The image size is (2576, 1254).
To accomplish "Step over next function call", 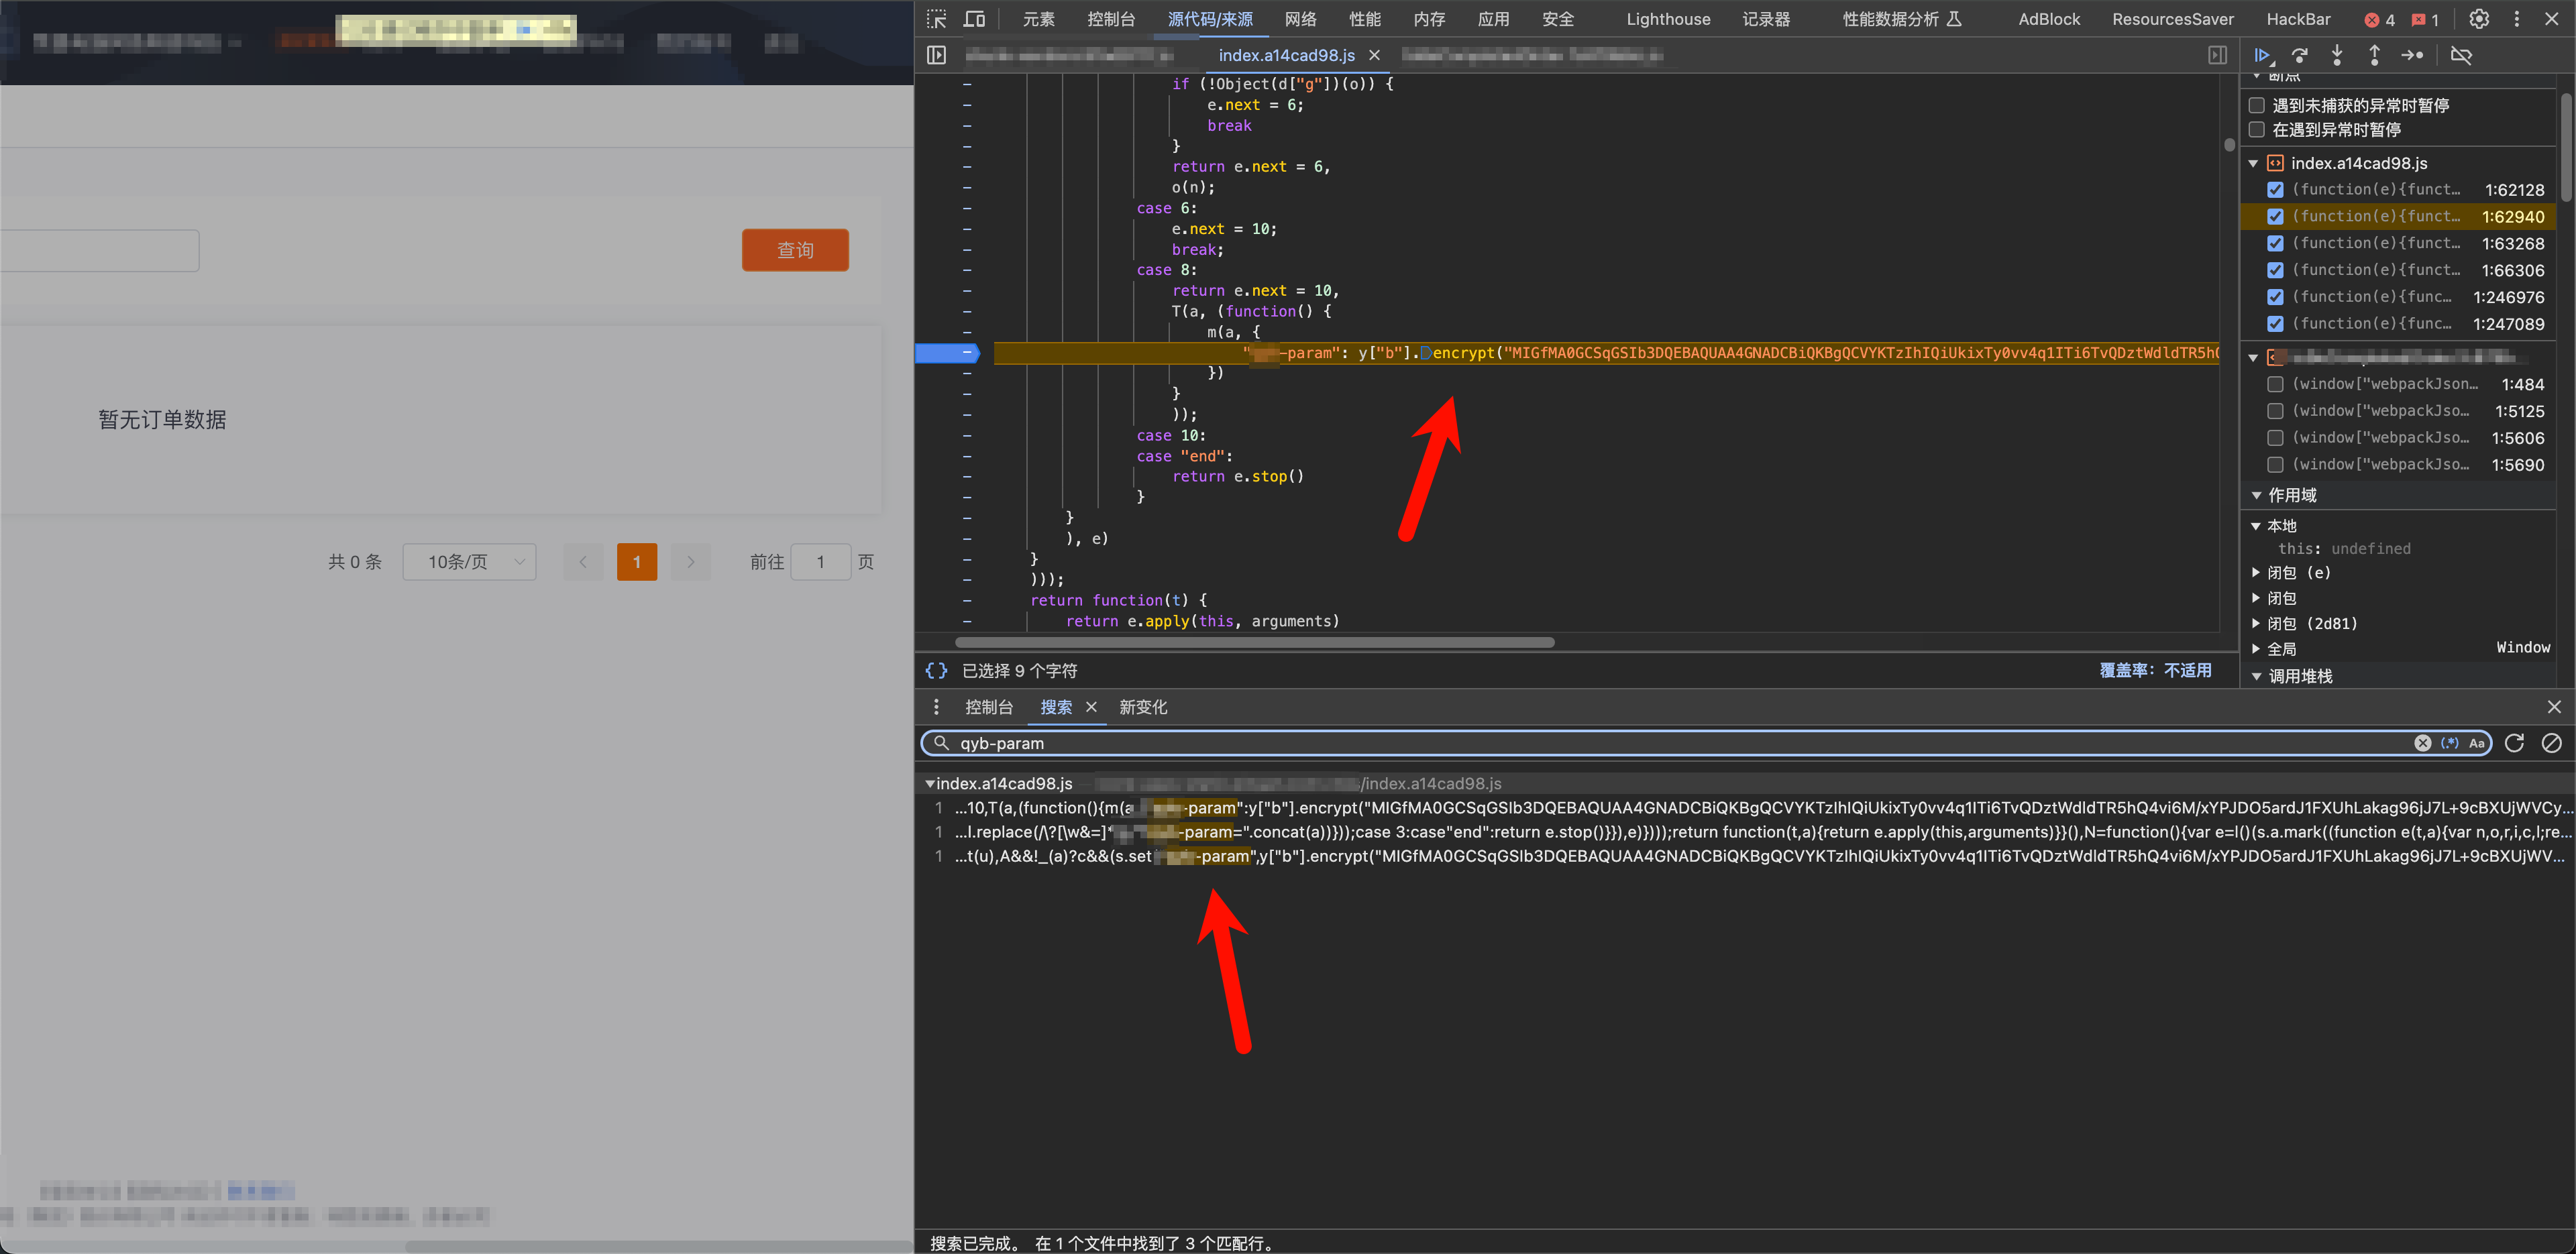I will tap(2300, 55).
